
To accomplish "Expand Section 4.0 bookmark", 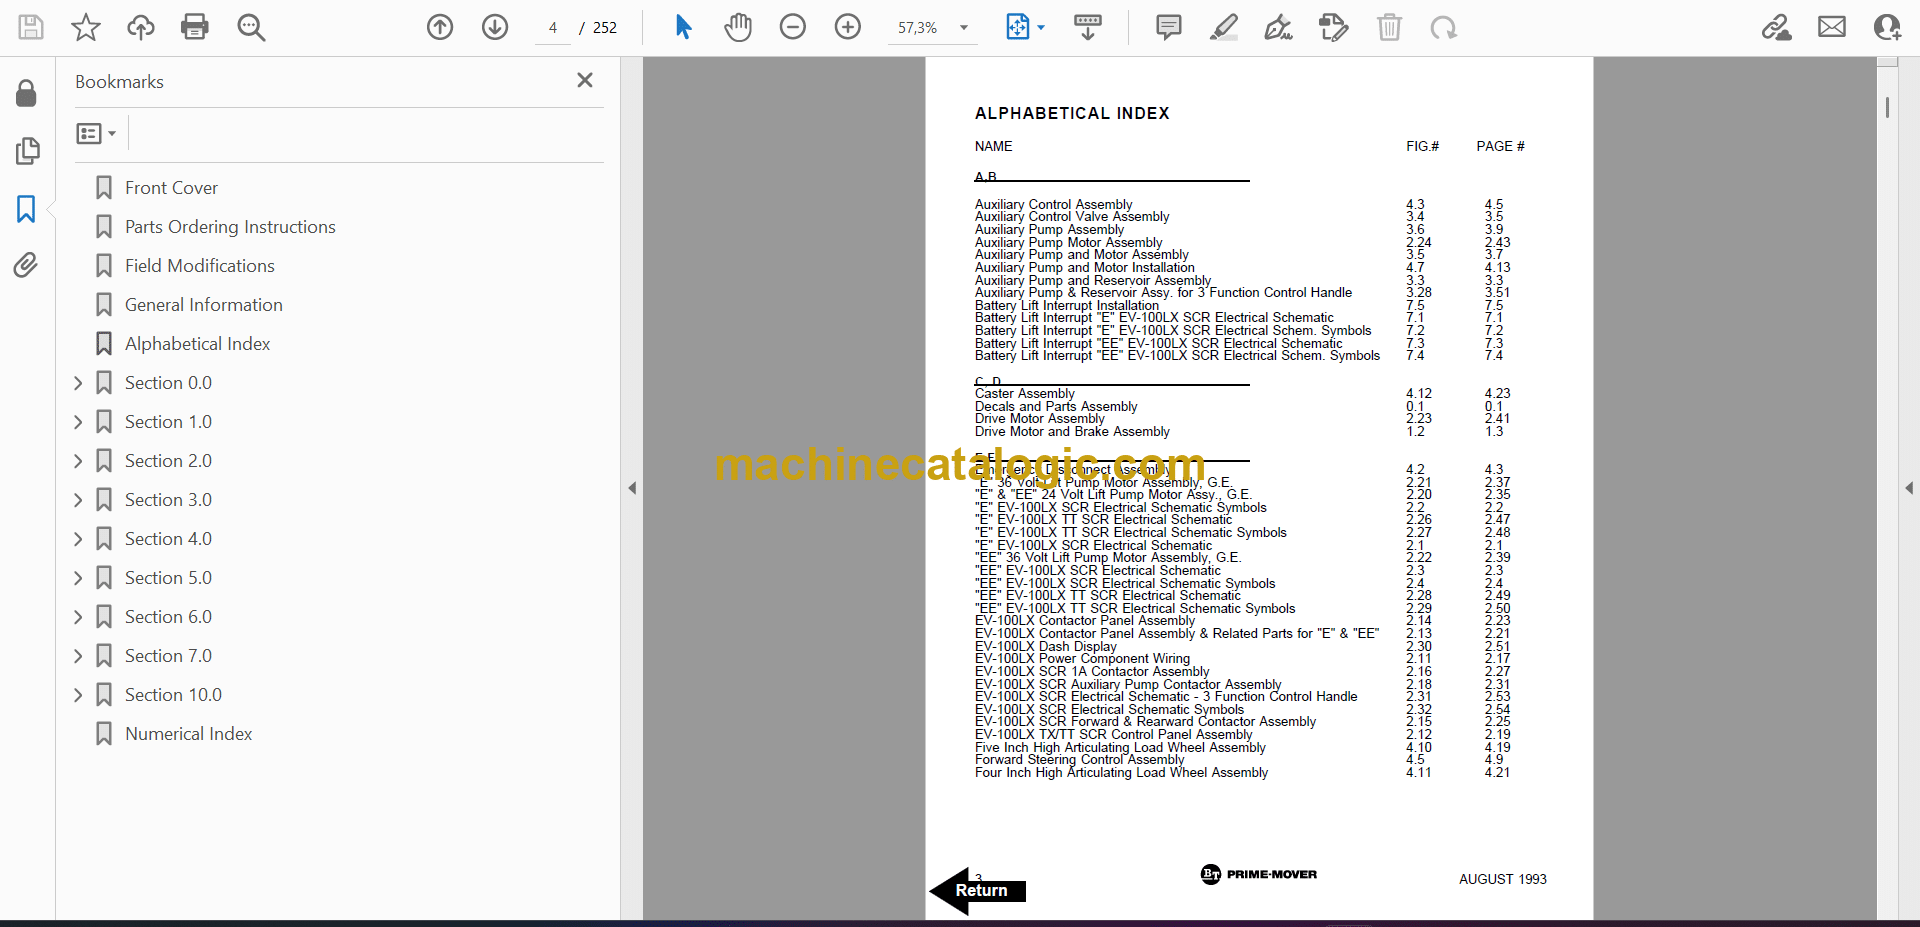I will [78, 539].
